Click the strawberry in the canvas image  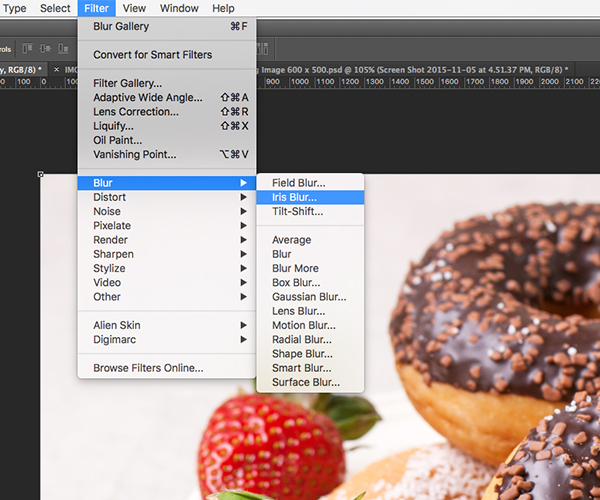(x=272, y=446)
